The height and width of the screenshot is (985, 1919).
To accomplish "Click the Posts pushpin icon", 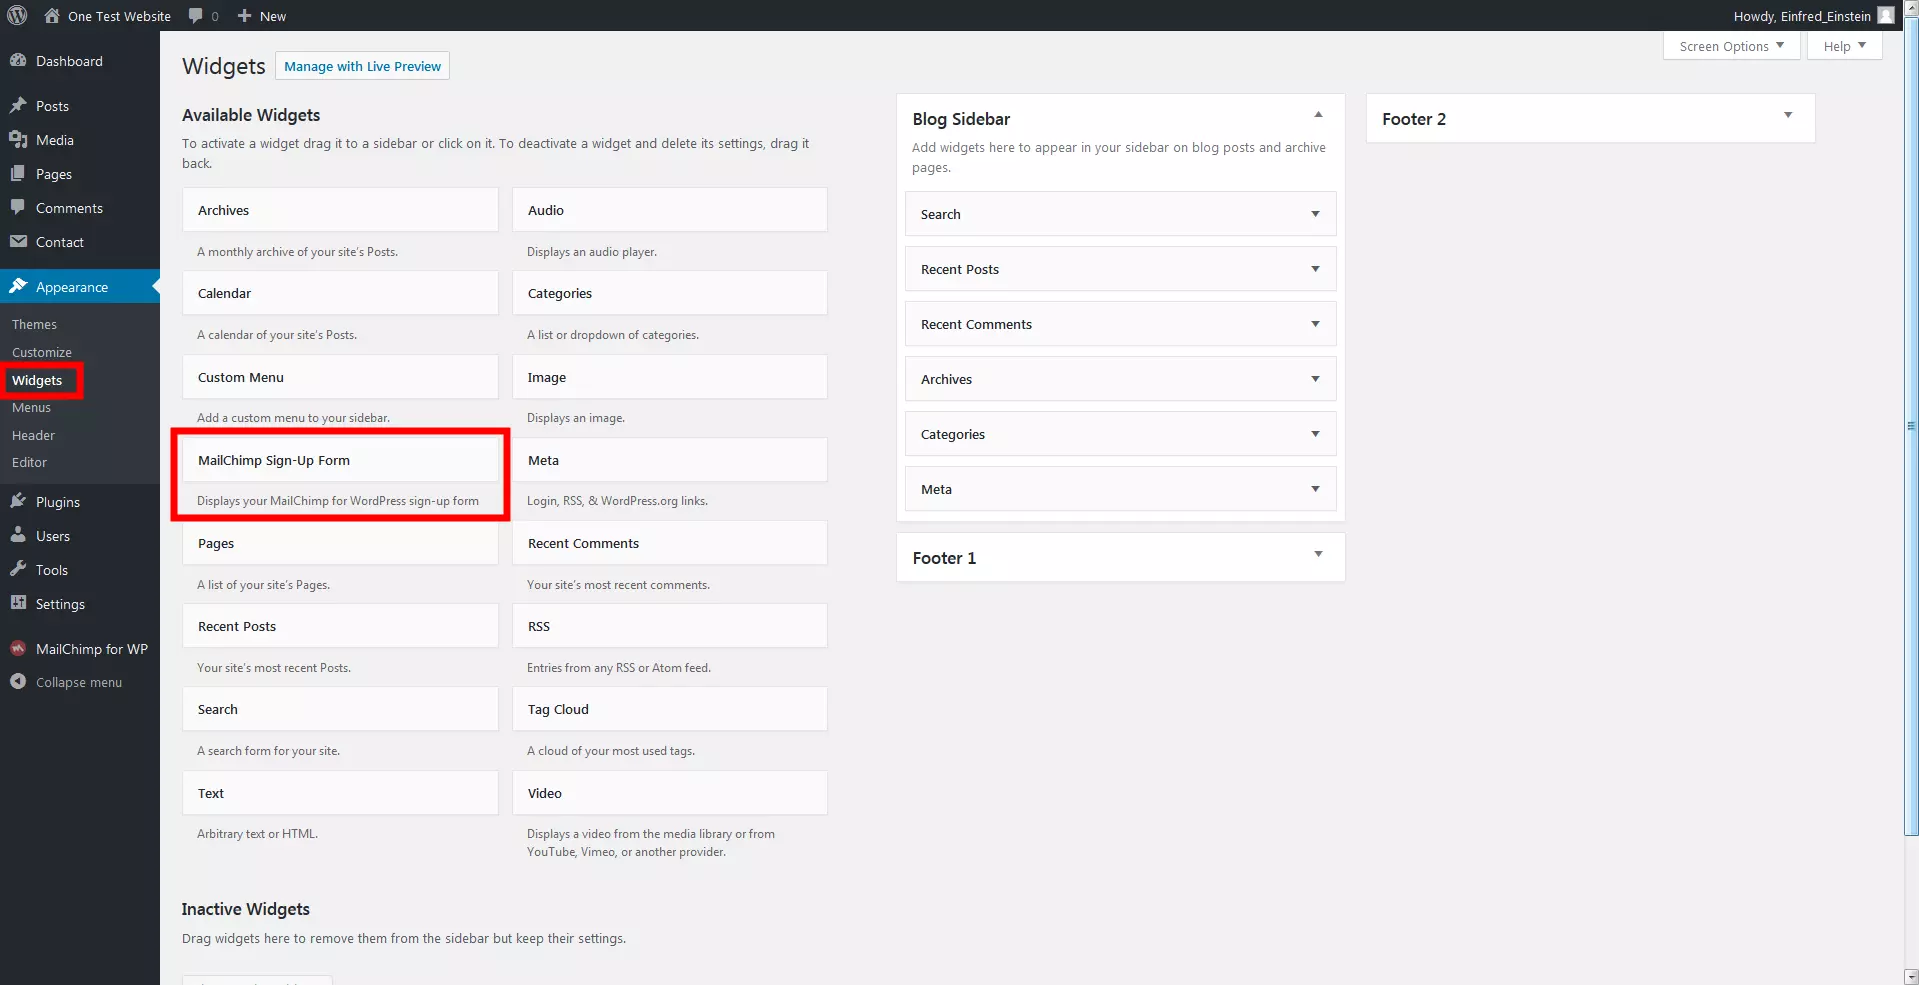I will pyautogui.click(x=18, y=106).
